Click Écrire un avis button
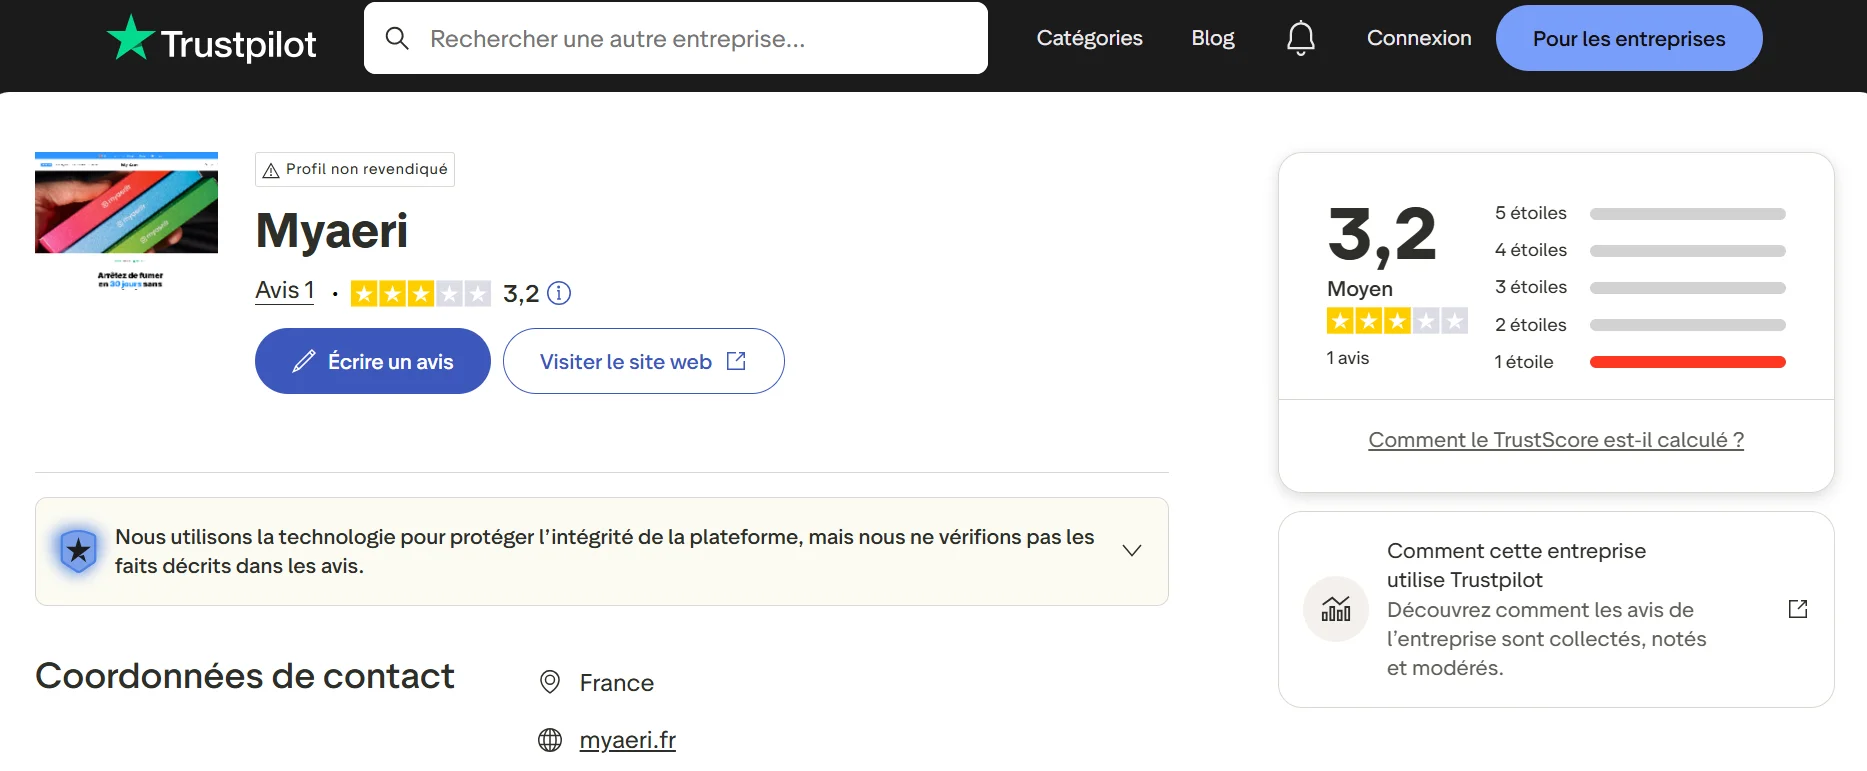The height and width of the screenshot is (771, 1867). coord(373,361)
